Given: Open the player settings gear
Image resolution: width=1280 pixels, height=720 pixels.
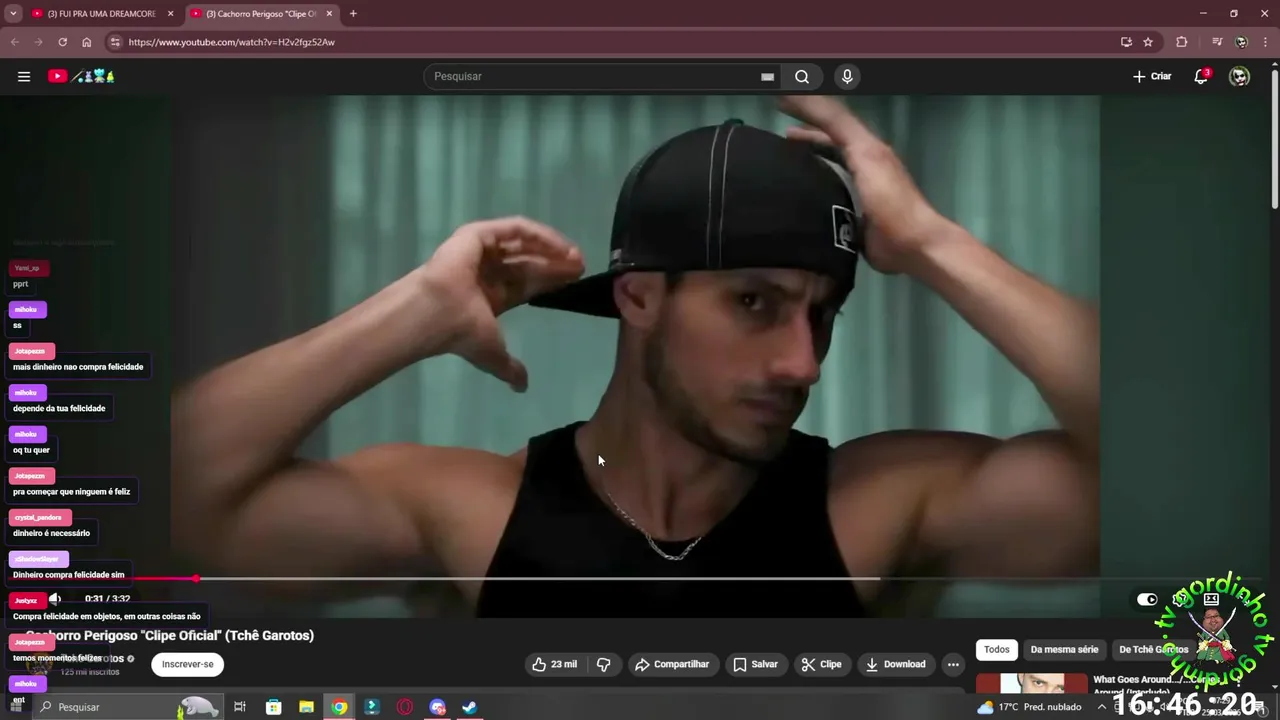Looking at the screenshot, I should coord(1180,599).
